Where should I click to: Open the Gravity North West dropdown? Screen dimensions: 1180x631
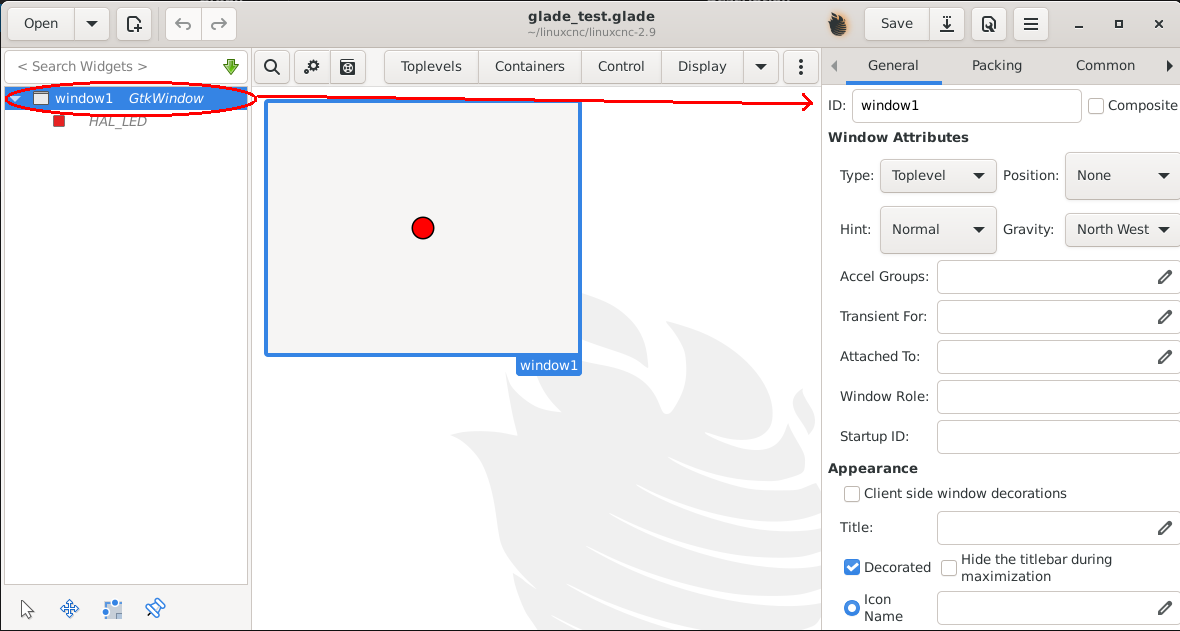pos(1123,230)
